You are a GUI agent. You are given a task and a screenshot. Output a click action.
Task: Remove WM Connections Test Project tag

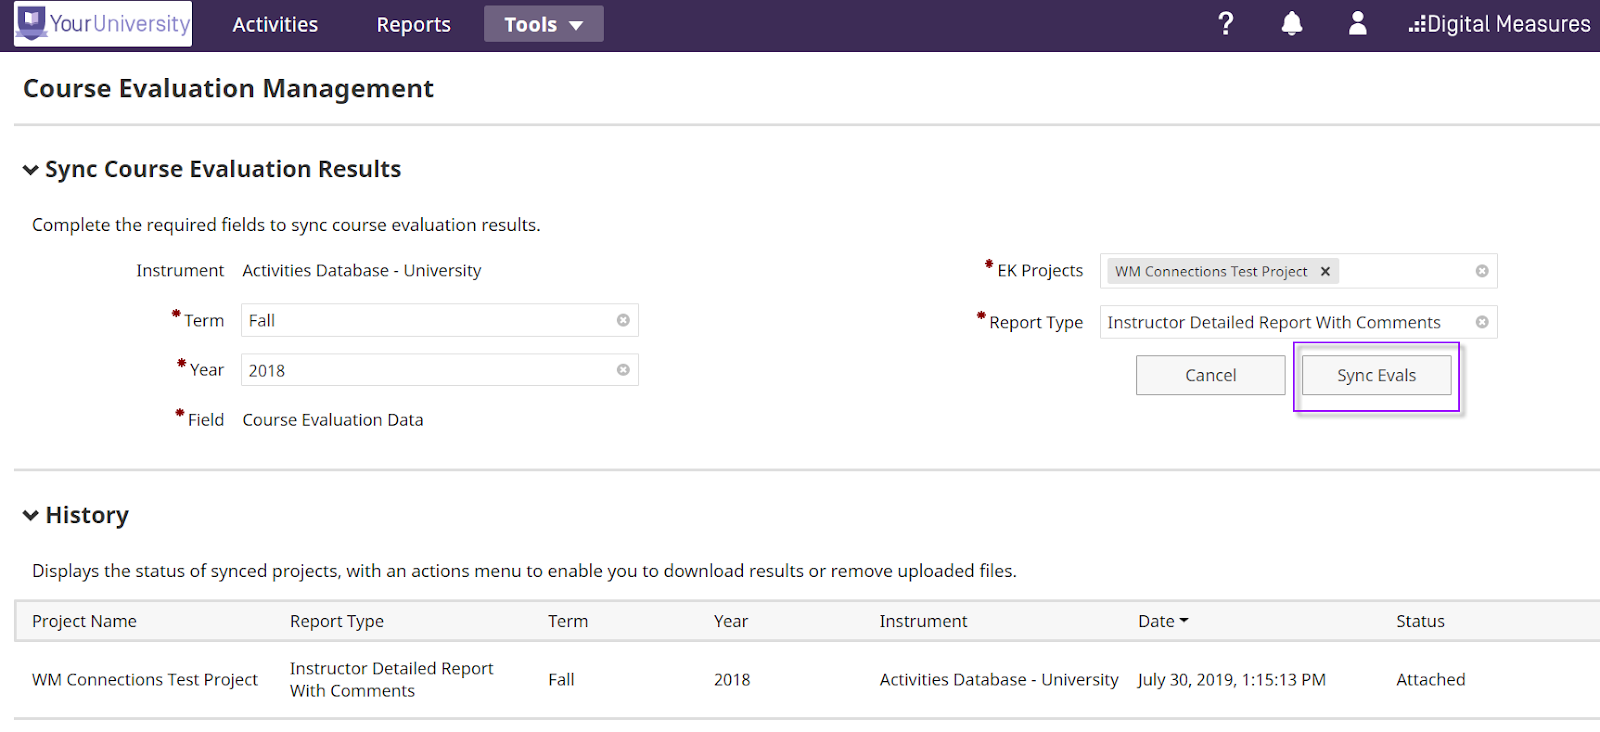point(1325,271)
